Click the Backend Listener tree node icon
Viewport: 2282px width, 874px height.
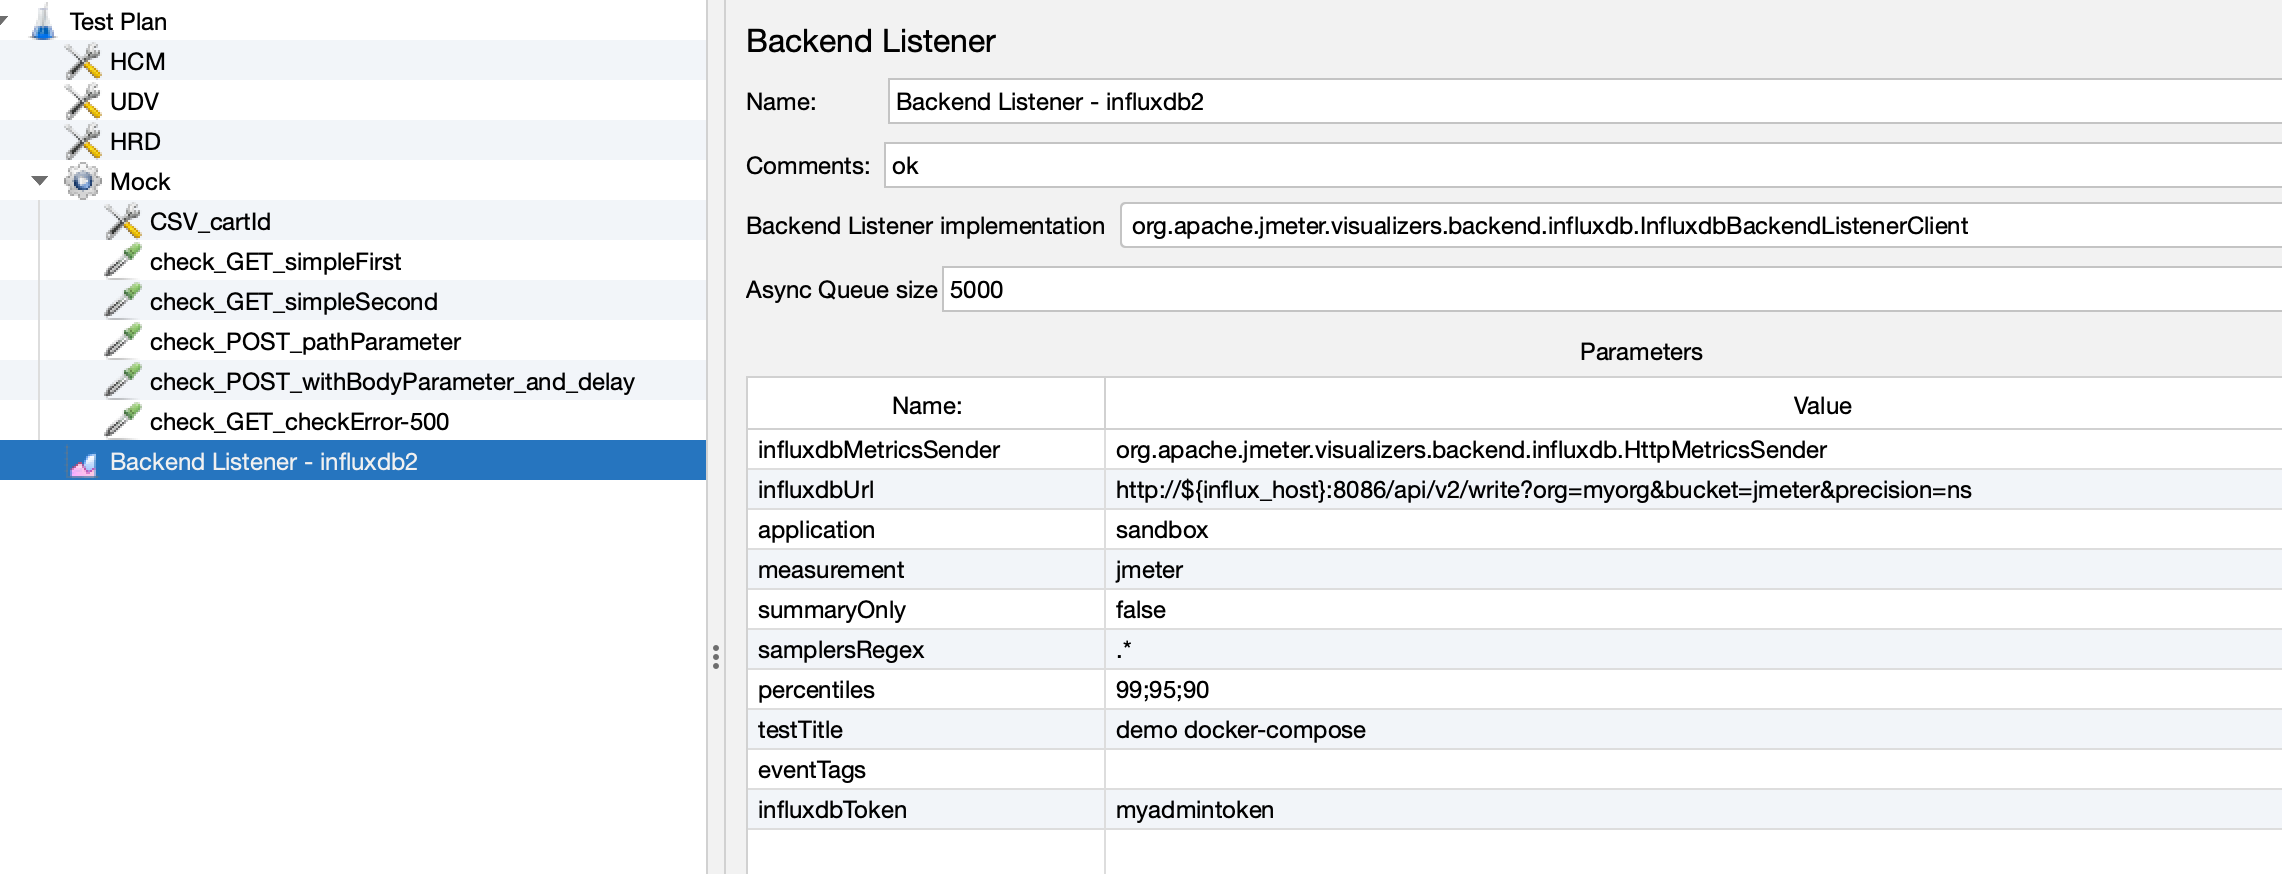click(x=83, y=462)
